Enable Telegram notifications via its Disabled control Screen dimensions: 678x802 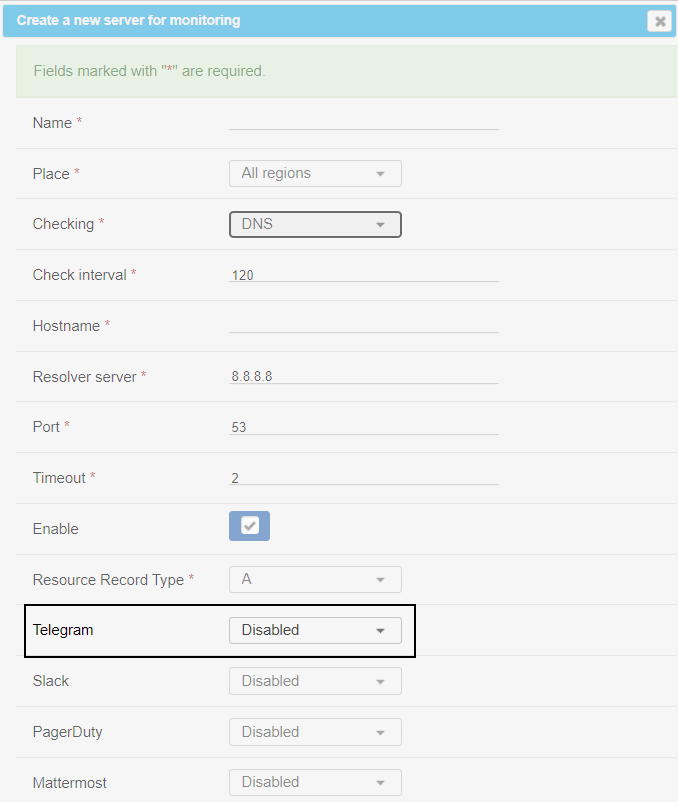click(315, 630)
